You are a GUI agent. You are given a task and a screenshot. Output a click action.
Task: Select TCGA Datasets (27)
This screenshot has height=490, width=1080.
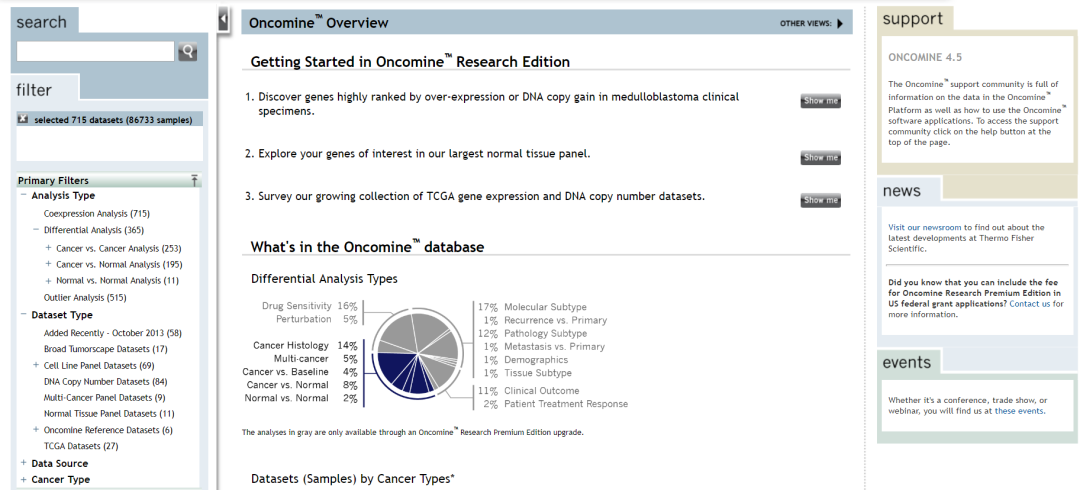[81, 446]
